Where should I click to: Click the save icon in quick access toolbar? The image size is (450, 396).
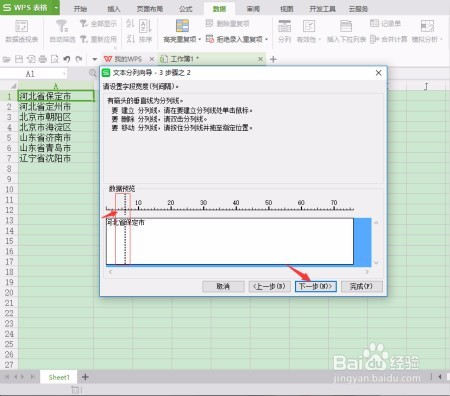pos(19,59)
